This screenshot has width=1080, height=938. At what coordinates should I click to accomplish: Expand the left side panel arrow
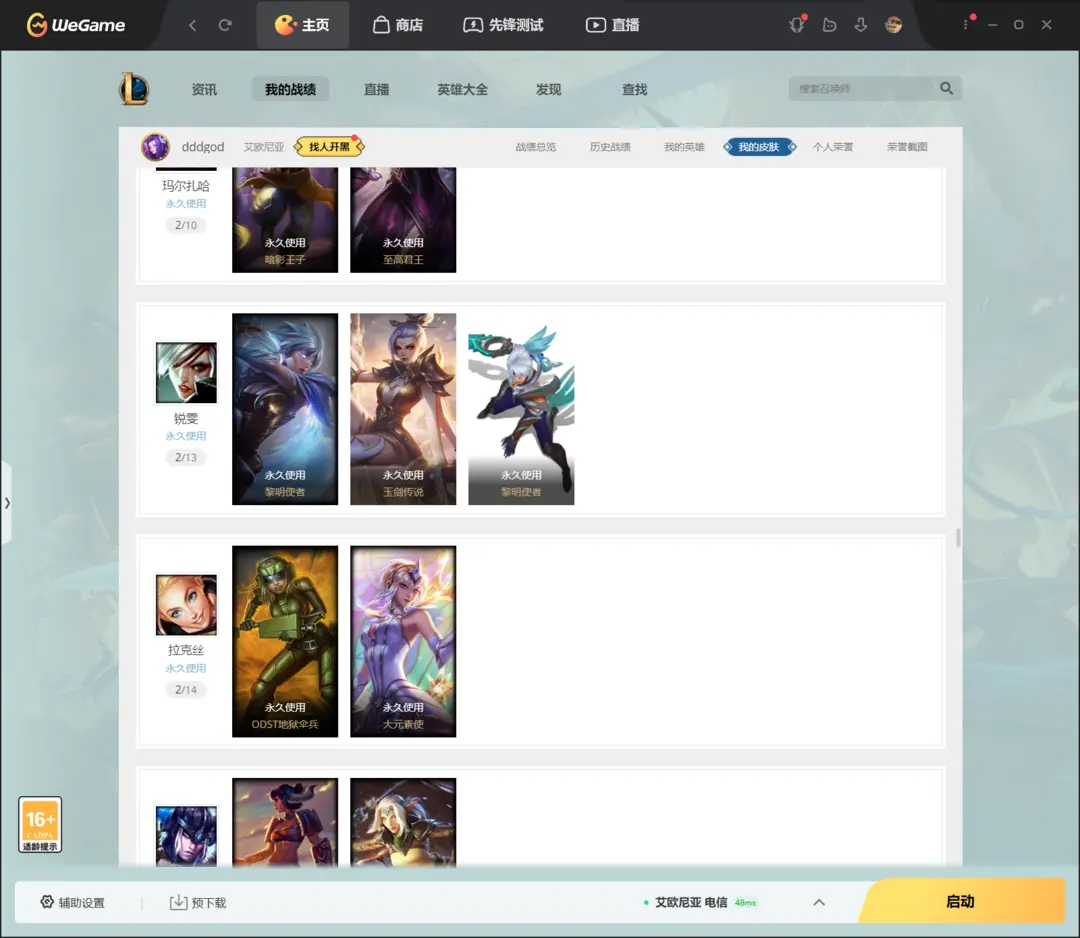pos(6,503)
